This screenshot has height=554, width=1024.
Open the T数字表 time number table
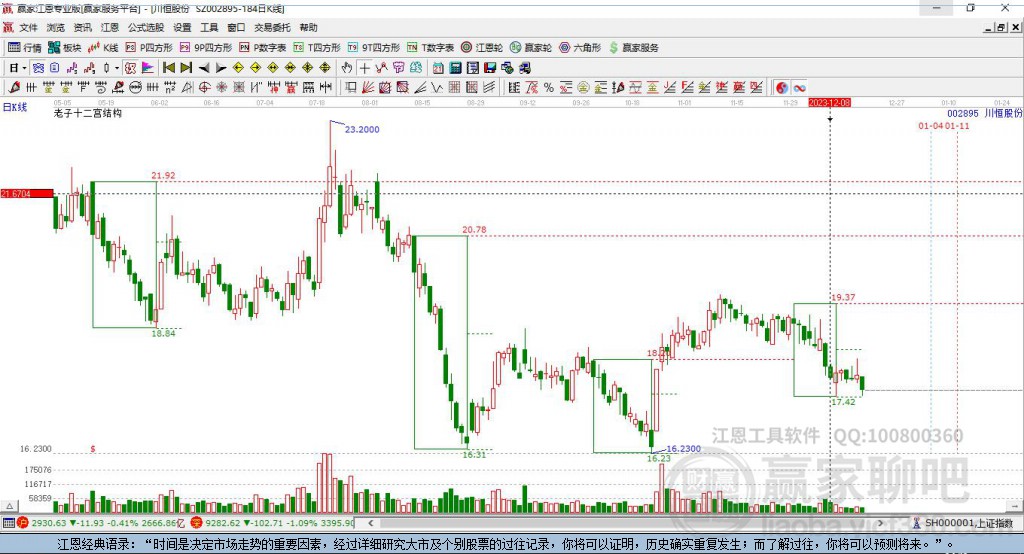430,48
